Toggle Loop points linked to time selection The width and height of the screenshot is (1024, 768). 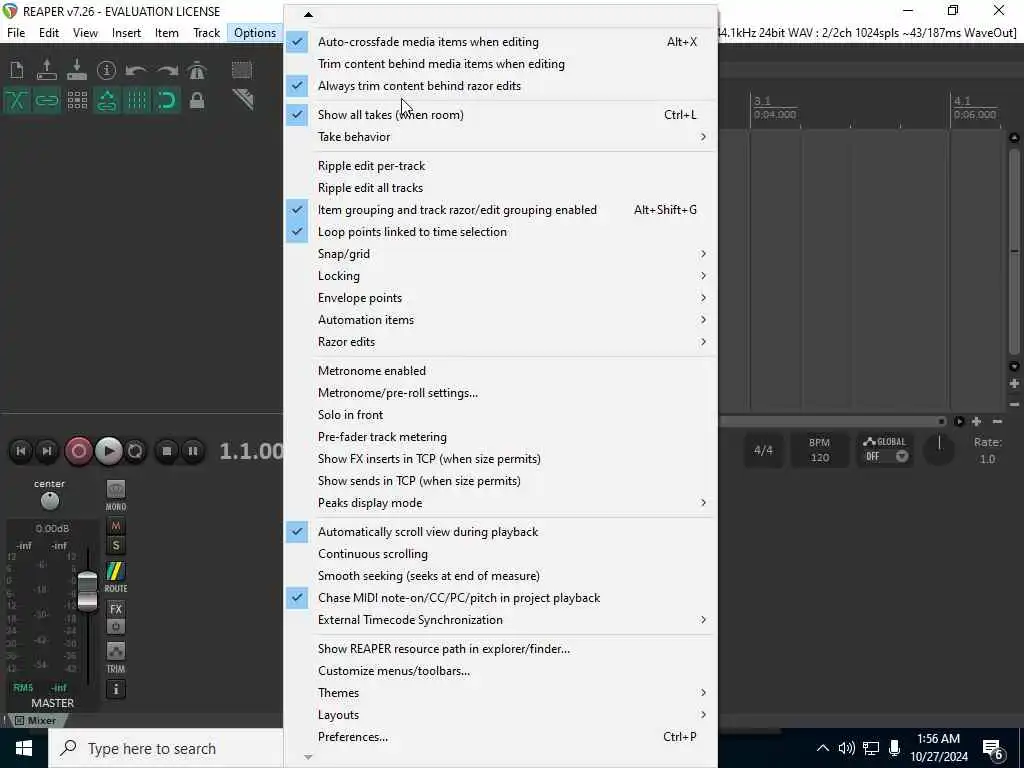pos(500,232)
